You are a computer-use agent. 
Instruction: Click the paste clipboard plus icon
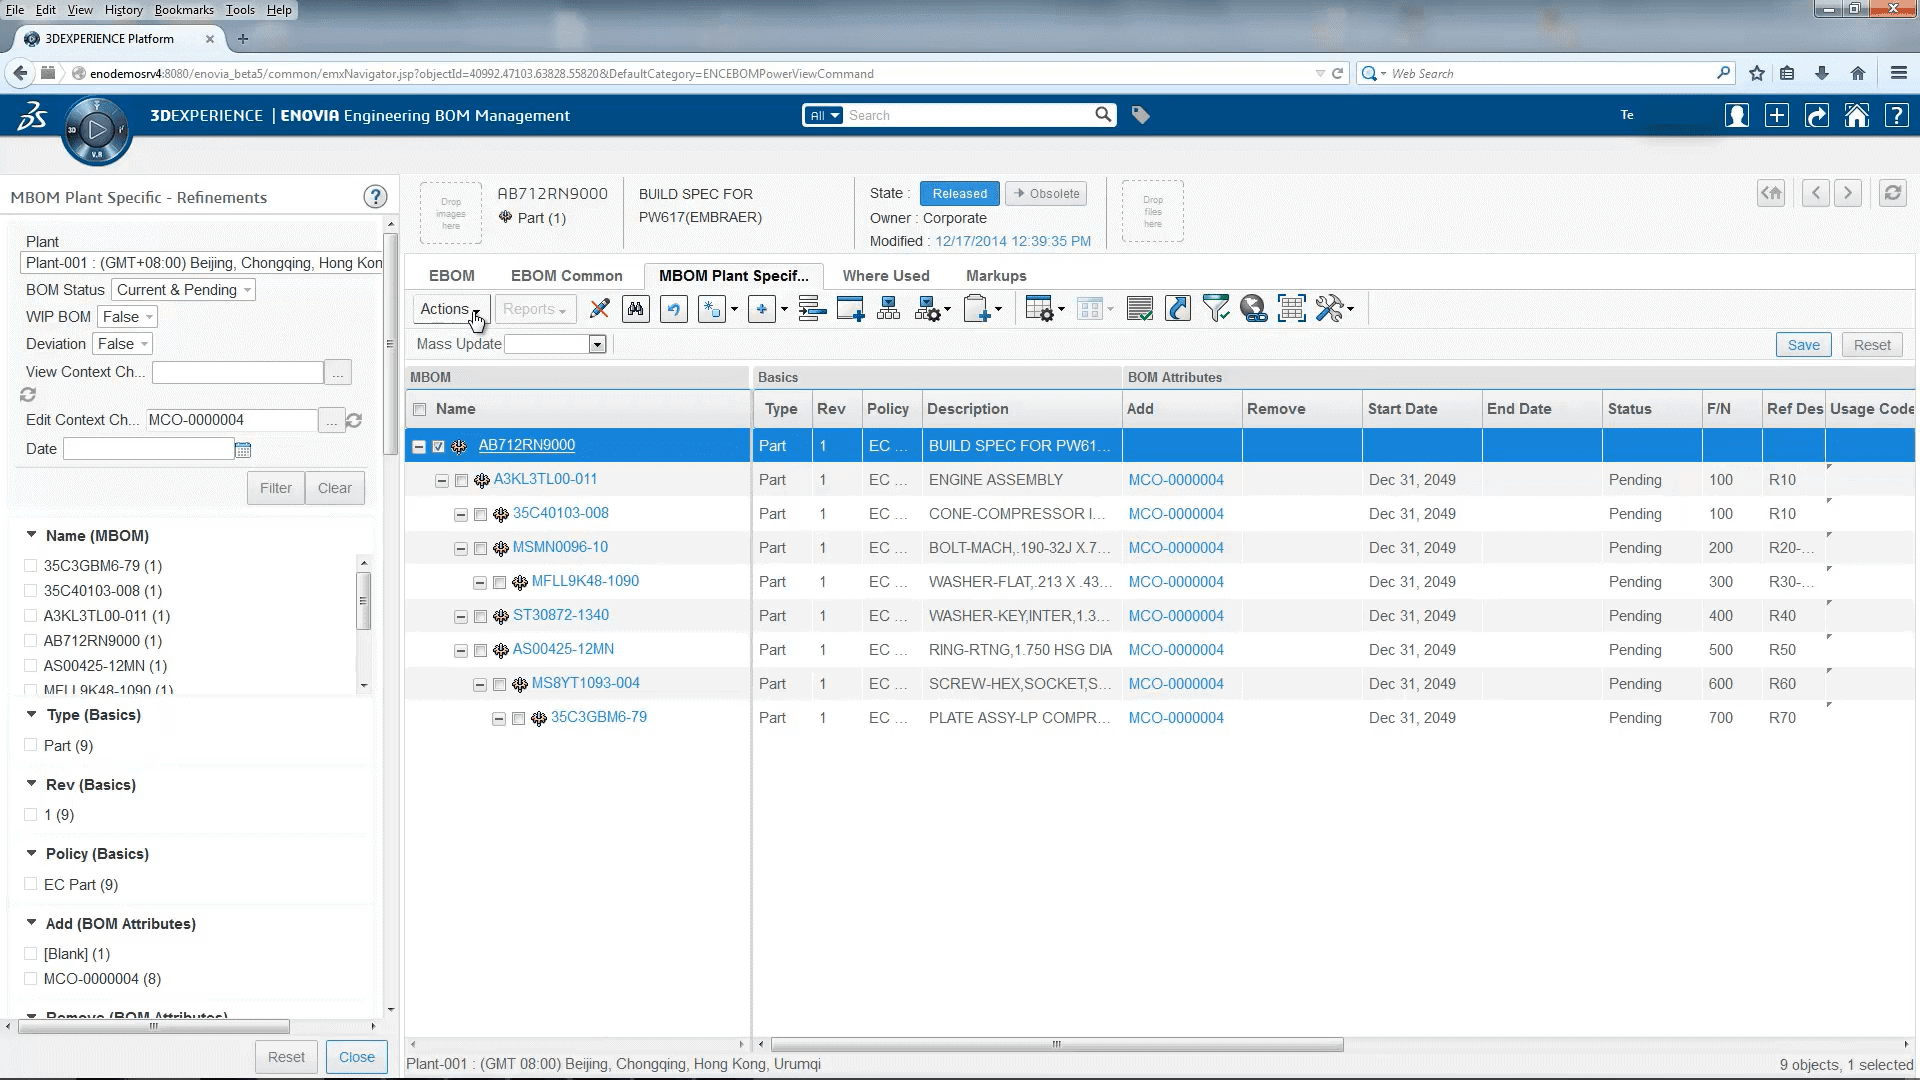(x=977, y=309)
